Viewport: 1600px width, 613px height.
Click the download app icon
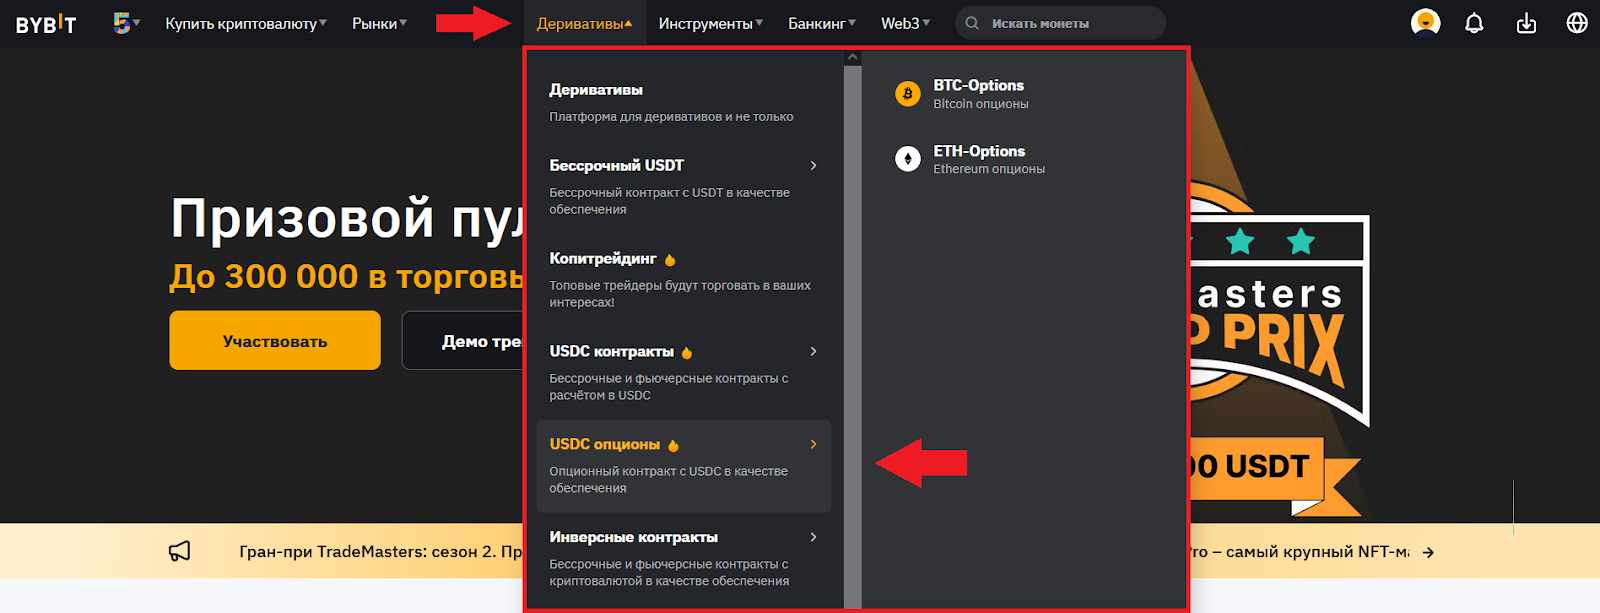[x=1526, y=23]
